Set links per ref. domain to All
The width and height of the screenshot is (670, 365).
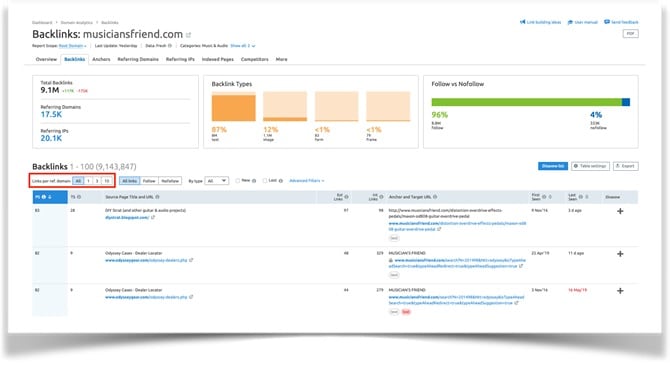(x=78, y=181)
